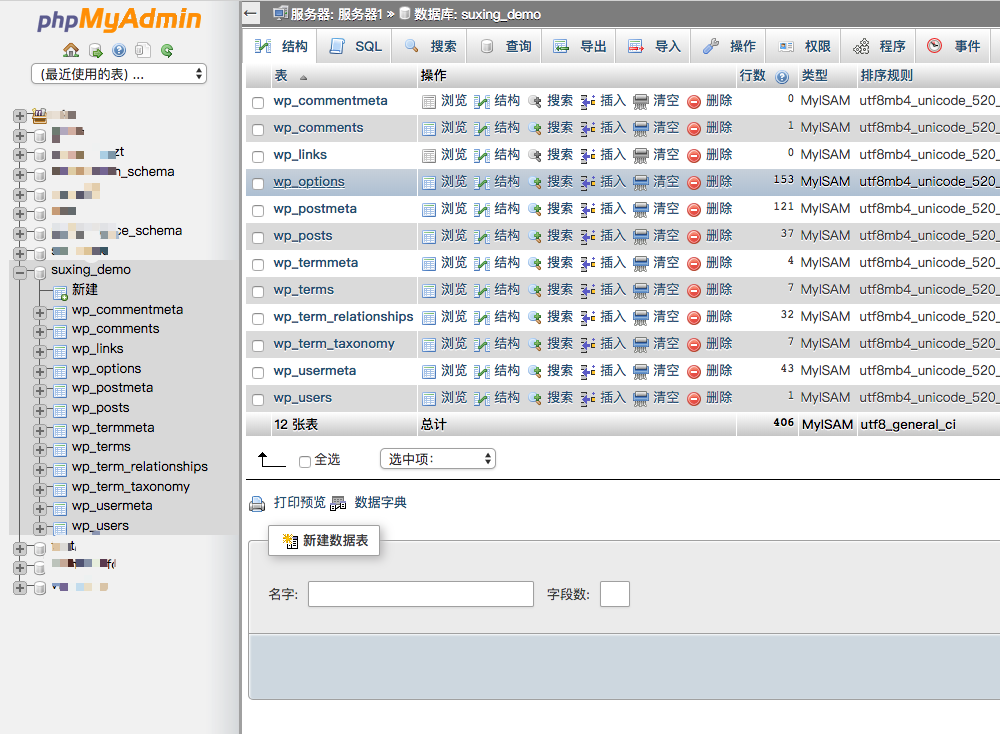Click the green reload navigation icon
This screenshot has width=1000, height=734.
point(167,50)
